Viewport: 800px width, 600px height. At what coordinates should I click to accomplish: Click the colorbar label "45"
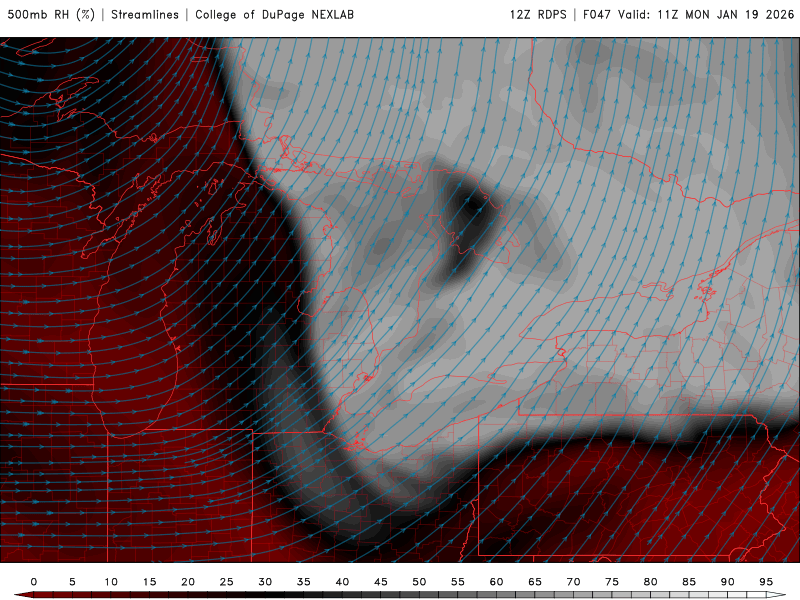pos(381,582)
